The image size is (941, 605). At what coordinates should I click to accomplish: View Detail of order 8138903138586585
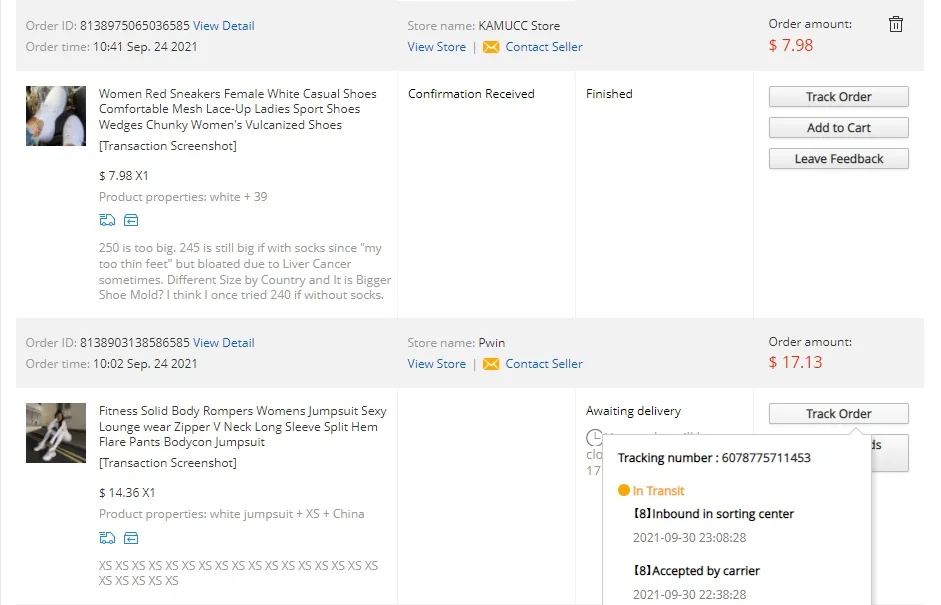223,343
